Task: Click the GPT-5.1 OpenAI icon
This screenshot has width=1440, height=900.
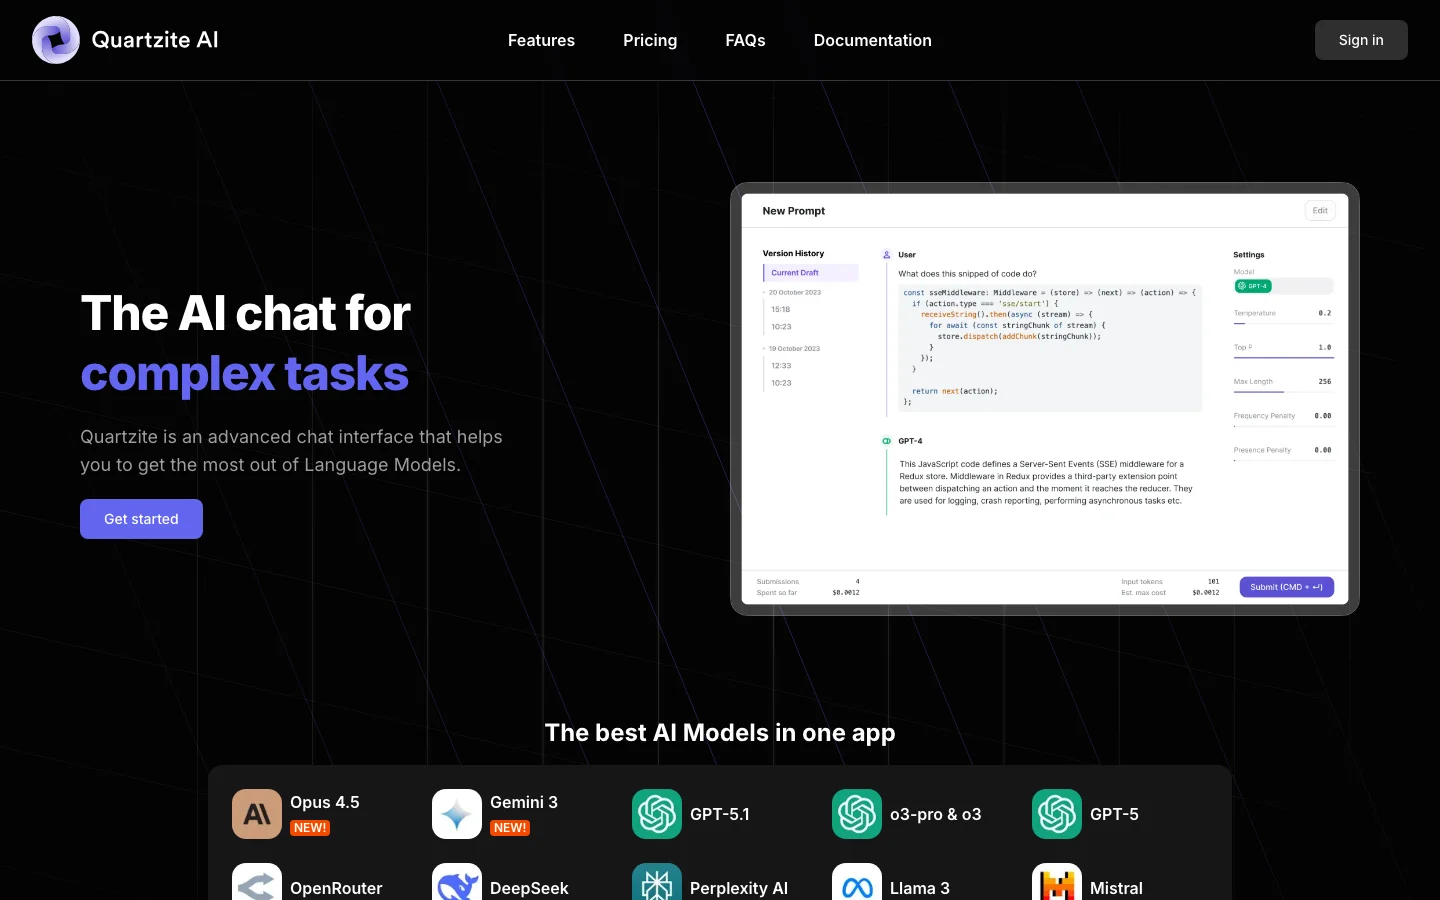Action: [x=657, y=814]
